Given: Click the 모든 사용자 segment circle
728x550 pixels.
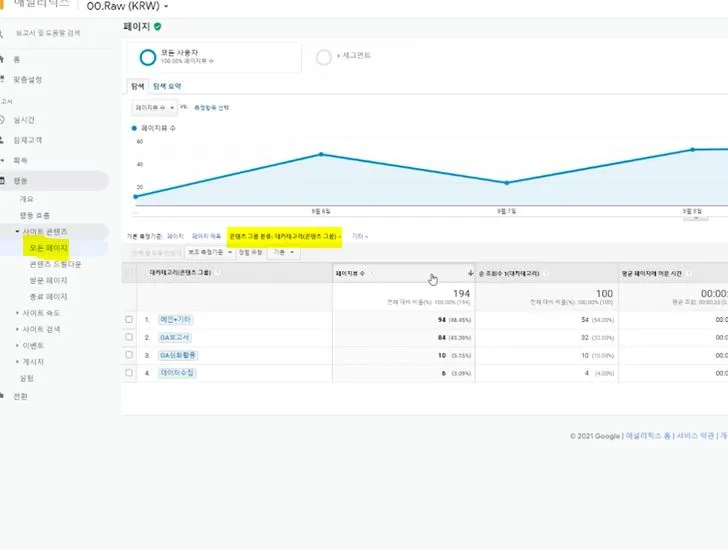Looking at the screenshot, I should click(148, 58).
